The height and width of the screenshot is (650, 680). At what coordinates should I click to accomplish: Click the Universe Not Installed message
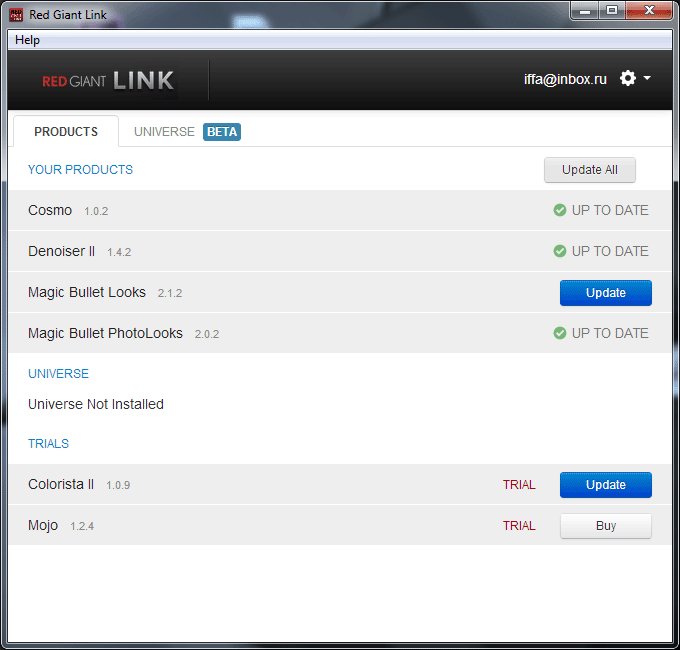click(96, 404)
